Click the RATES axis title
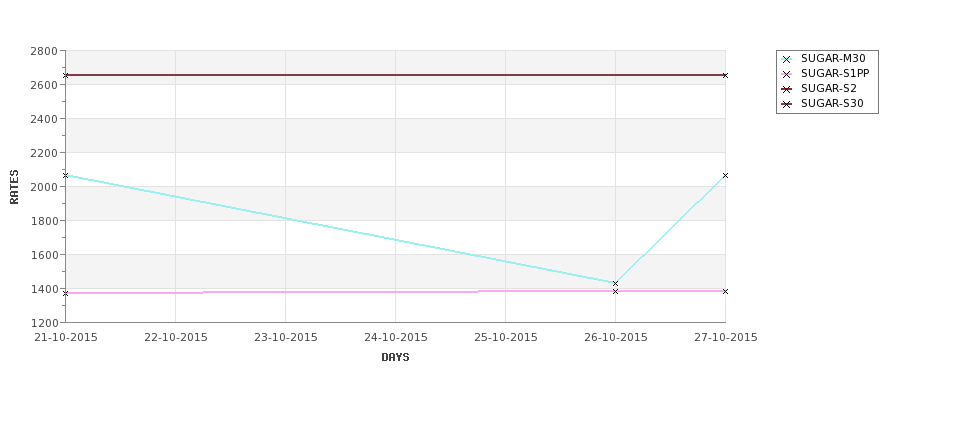This screenshot has height=429, width=975. pos(14,187)
